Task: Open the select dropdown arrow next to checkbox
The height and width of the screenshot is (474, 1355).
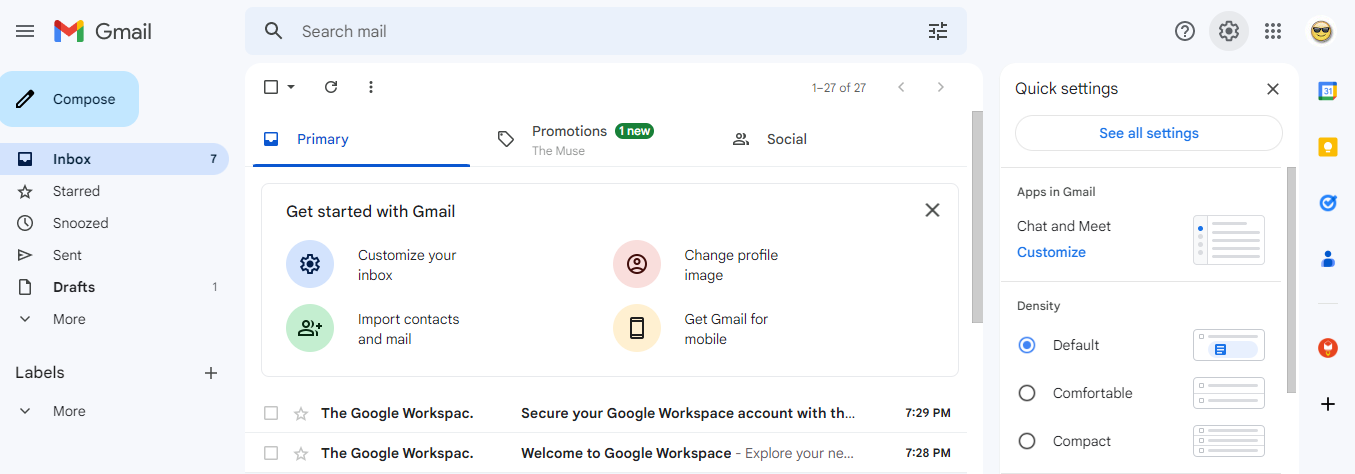Action: point(291,87)
